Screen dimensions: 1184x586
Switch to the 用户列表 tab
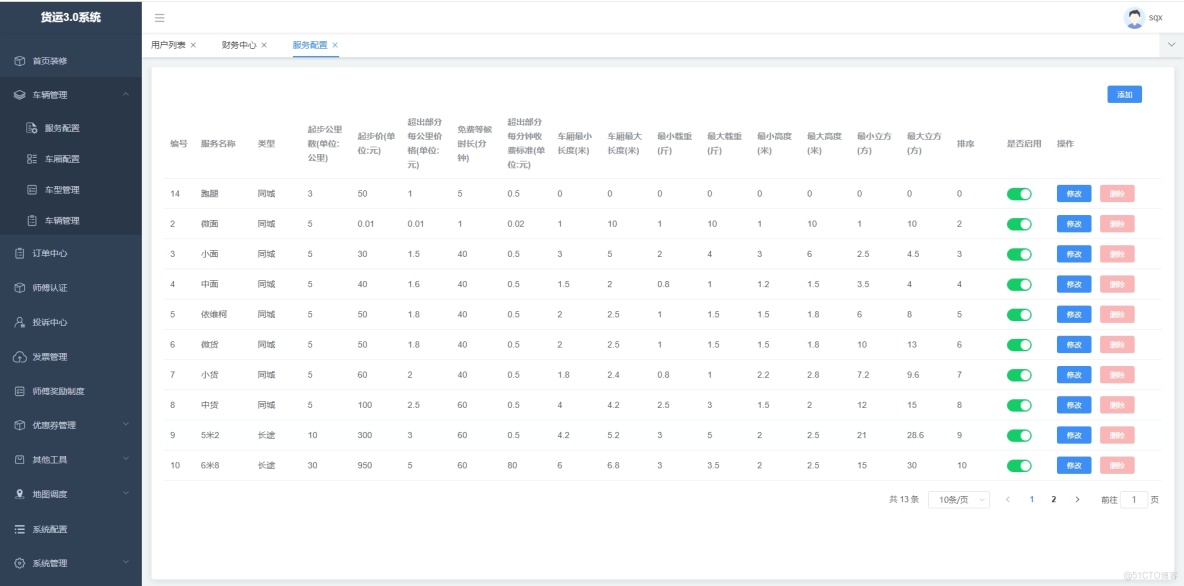click(x=168, y=45)
